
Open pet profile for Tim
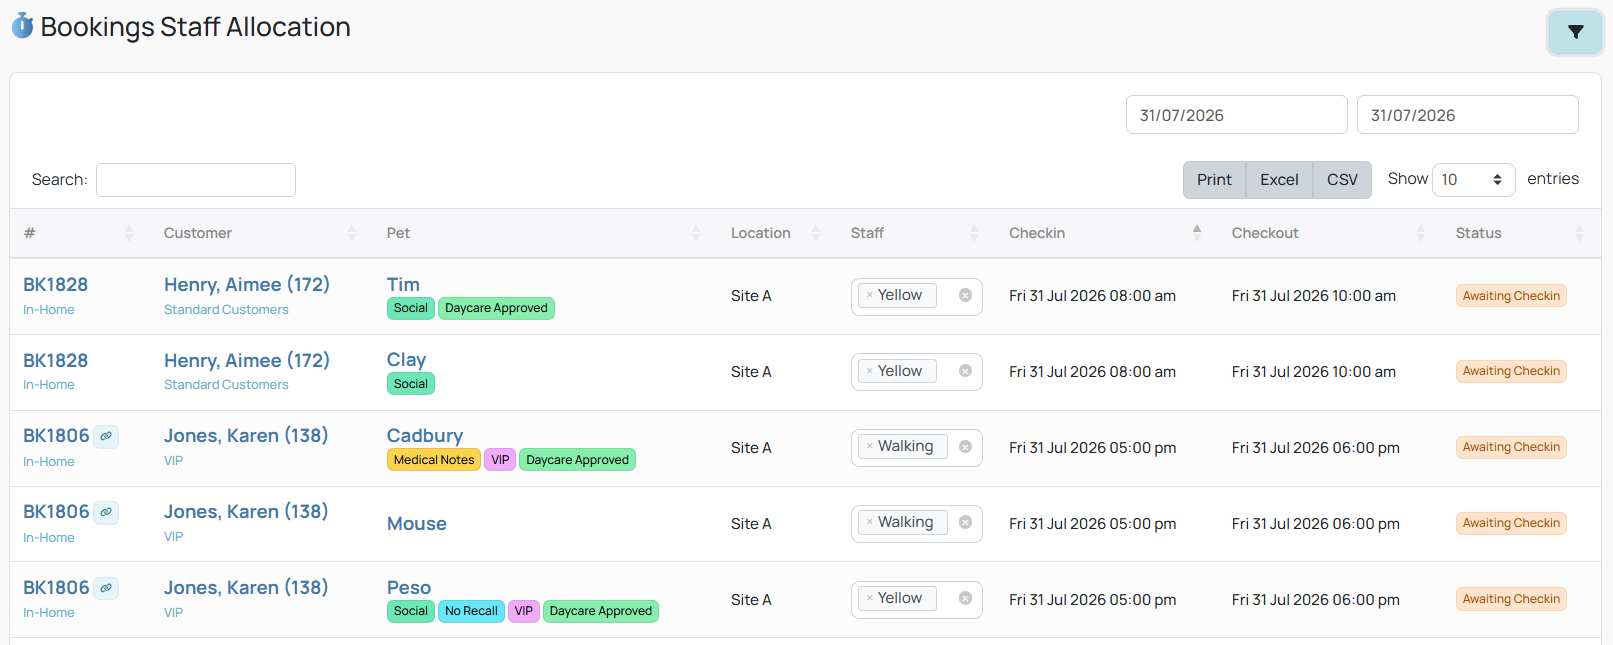click(x=403, y=285)
